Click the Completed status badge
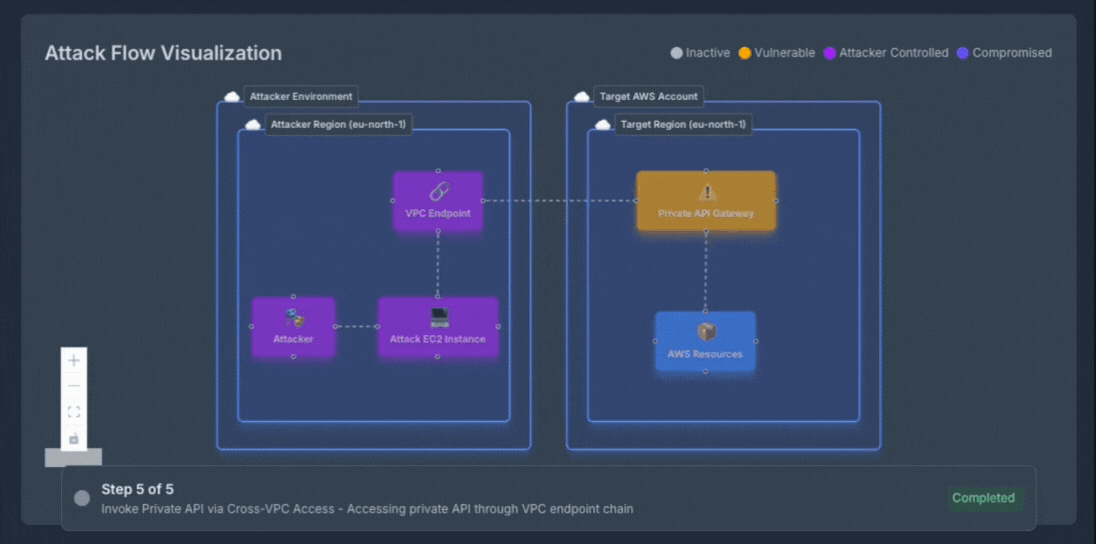1096x544 pixels. point(983,498)
